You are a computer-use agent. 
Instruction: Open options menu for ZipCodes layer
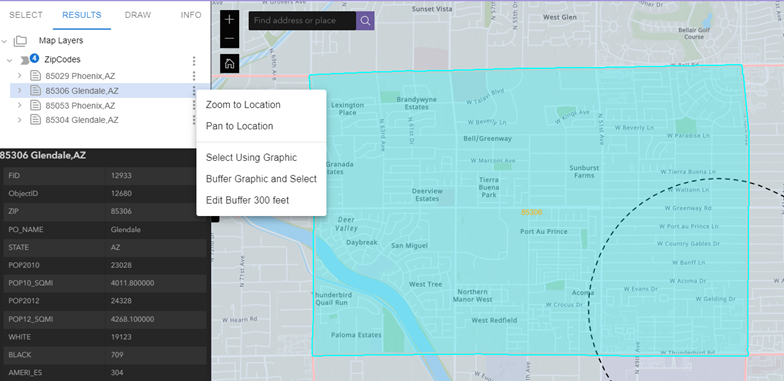(194, 61)
